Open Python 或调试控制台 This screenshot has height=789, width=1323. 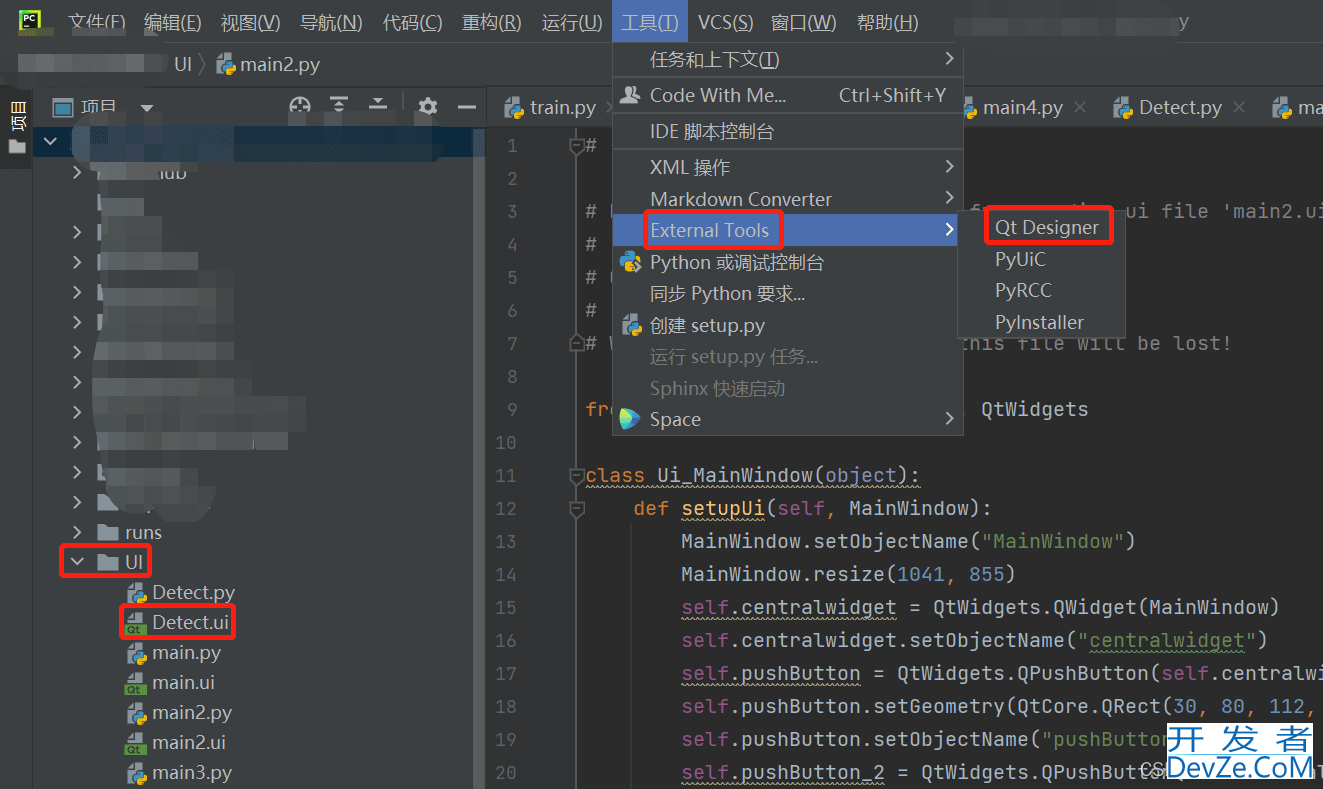click(788, 262)
